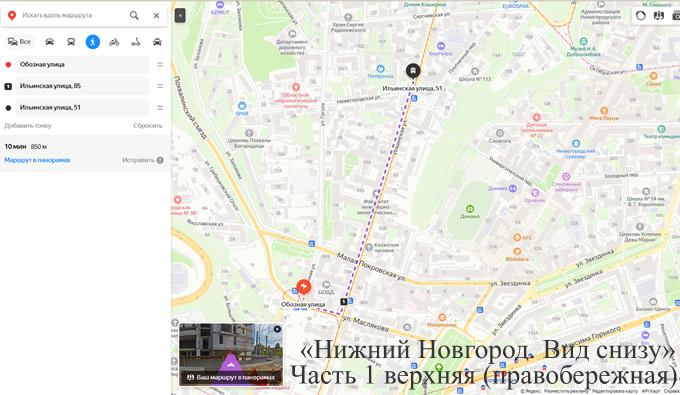The image size is (680, 395).
Task: Select the bicycle route mode
Action: pos(114,42)
